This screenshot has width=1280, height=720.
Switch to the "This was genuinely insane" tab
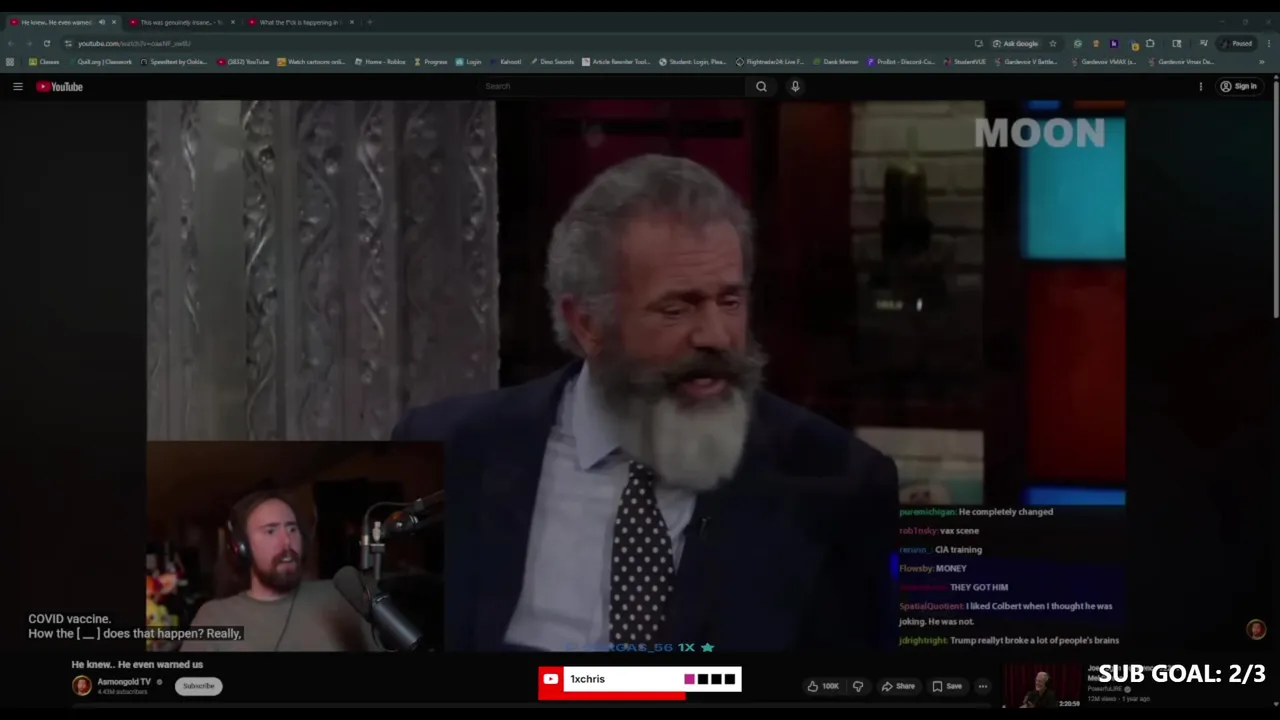(180, 22)
